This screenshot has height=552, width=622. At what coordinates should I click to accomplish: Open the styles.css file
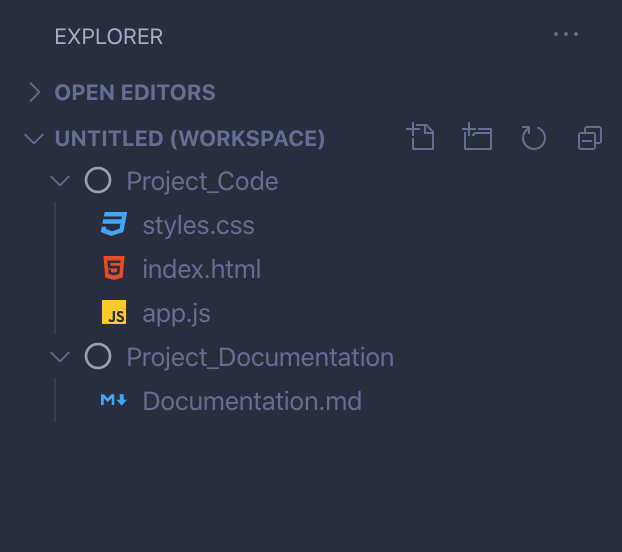(x=198, y=225)
